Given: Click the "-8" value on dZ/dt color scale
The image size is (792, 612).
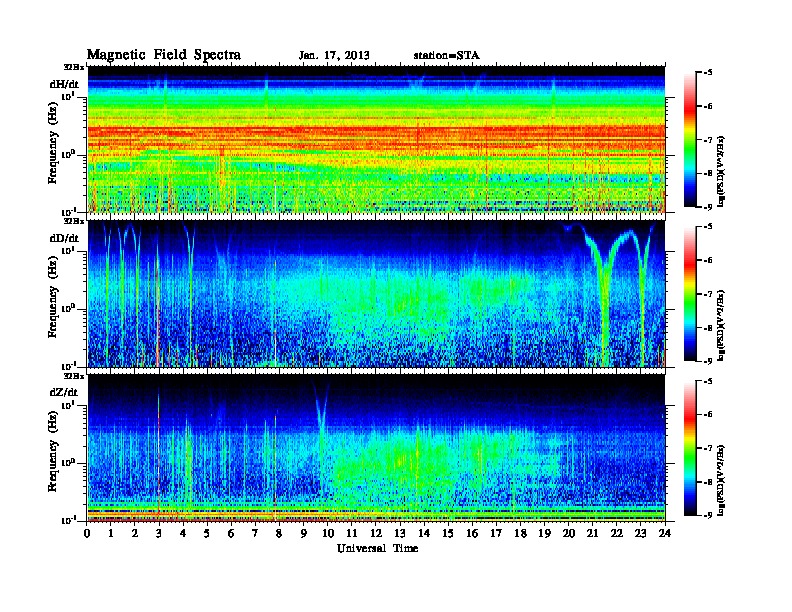Looking at the screenshot, I should 708,482.
